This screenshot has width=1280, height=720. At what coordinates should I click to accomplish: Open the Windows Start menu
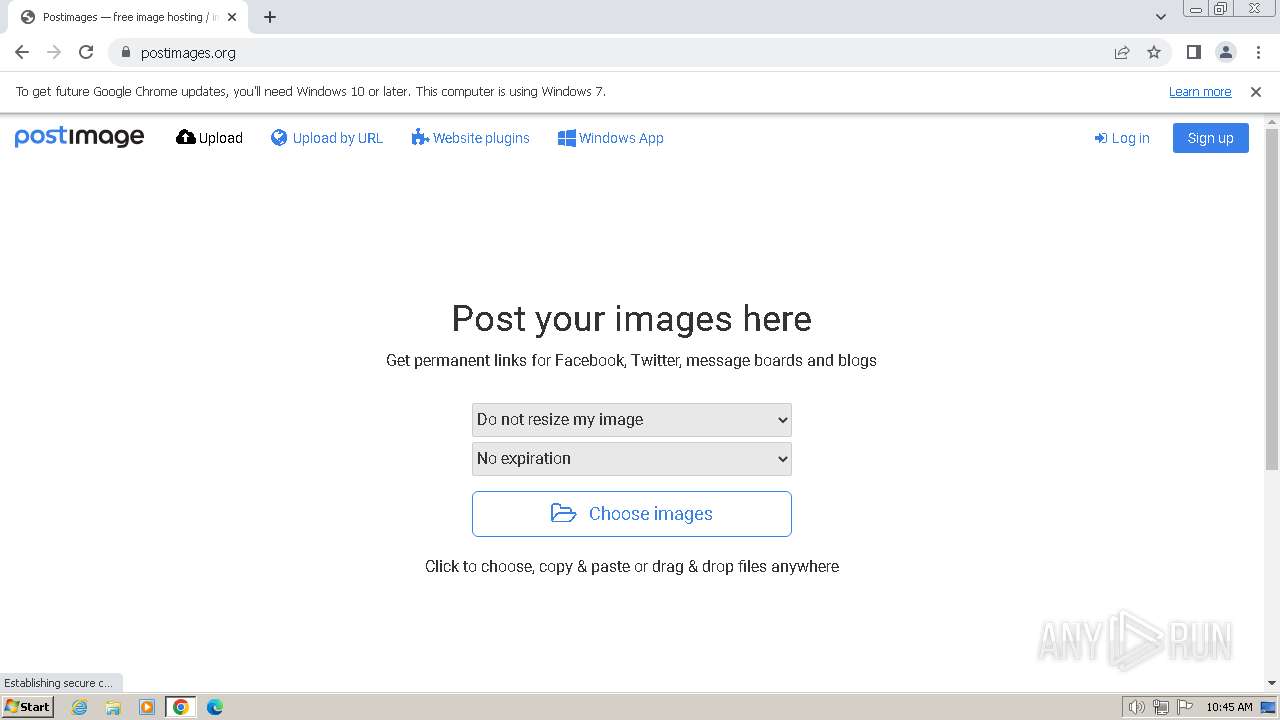(x=27, y=707)
